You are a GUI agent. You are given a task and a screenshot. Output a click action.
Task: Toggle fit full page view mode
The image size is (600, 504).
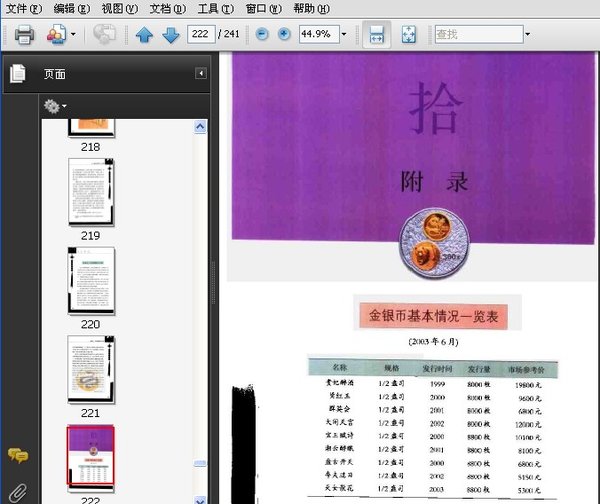pos(408,34)
